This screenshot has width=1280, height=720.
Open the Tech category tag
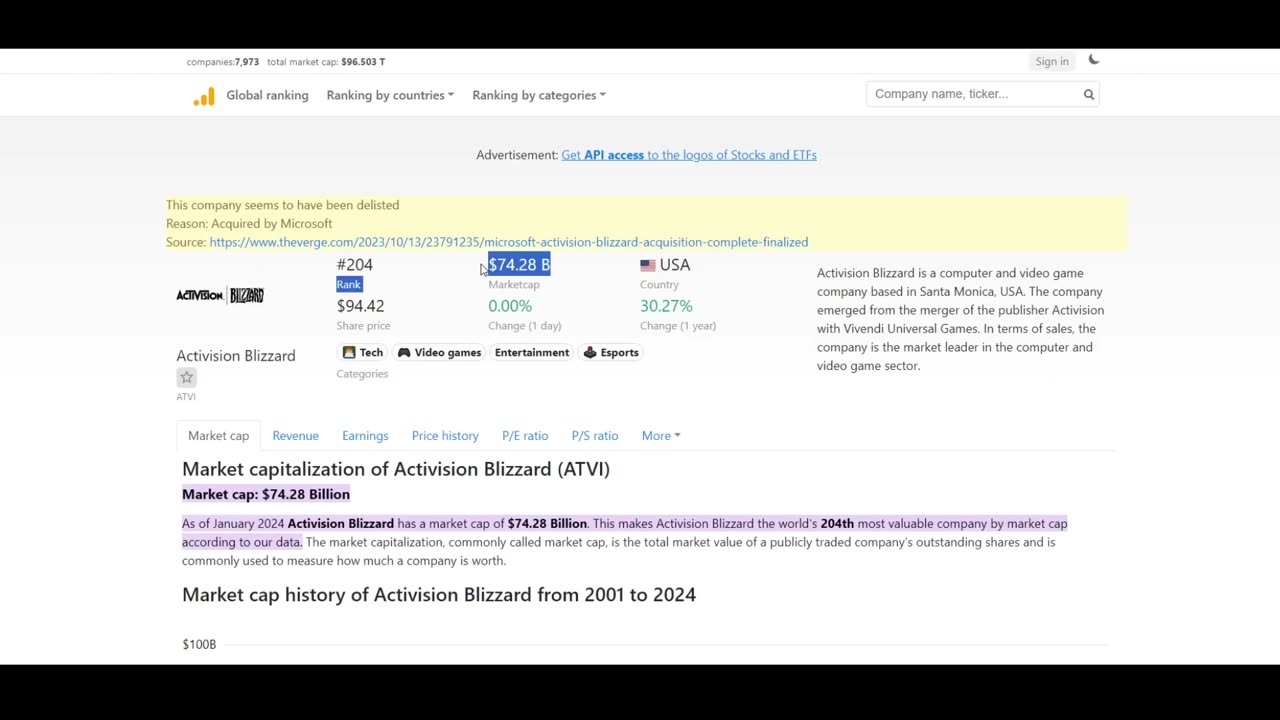tap(363, 352)
